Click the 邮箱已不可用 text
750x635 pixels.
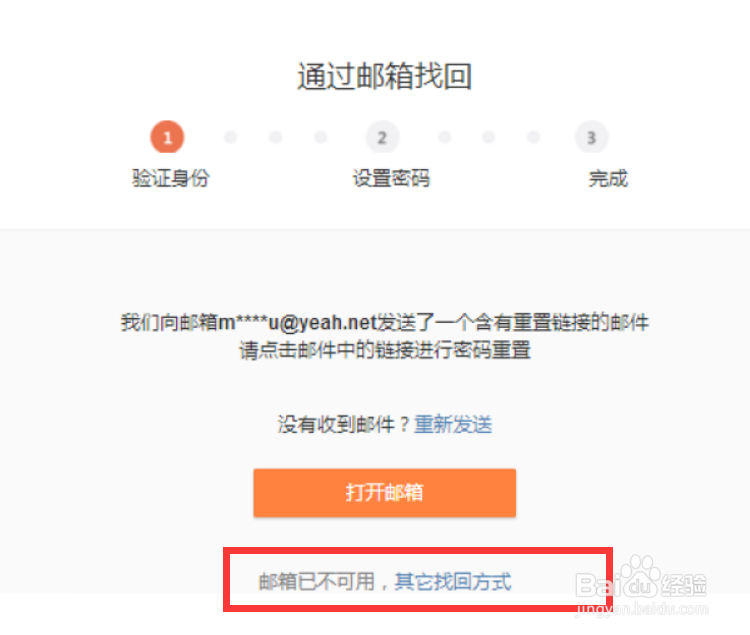(317, 581)
